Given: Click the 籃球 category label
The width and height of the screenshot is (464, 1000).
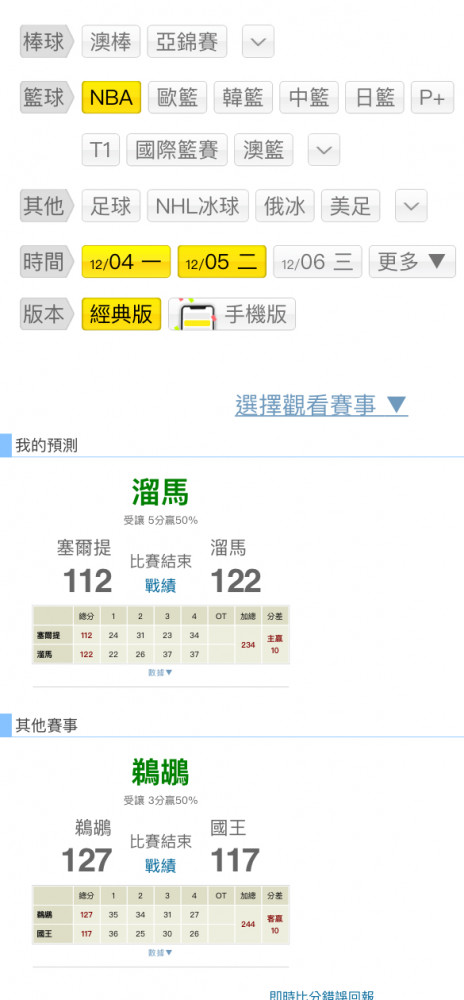Looking at the screenshot, I should pos(45,98).
